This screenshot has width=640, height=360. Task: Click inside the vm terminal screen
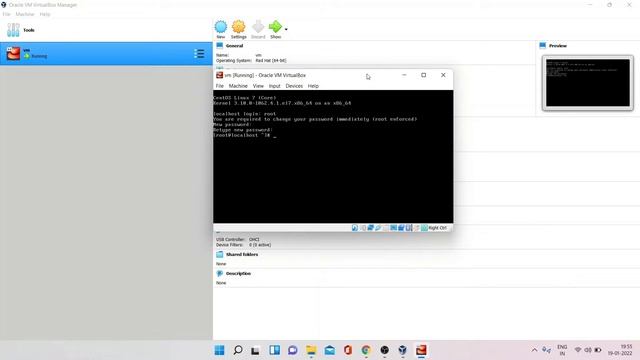tap(333, 157)
